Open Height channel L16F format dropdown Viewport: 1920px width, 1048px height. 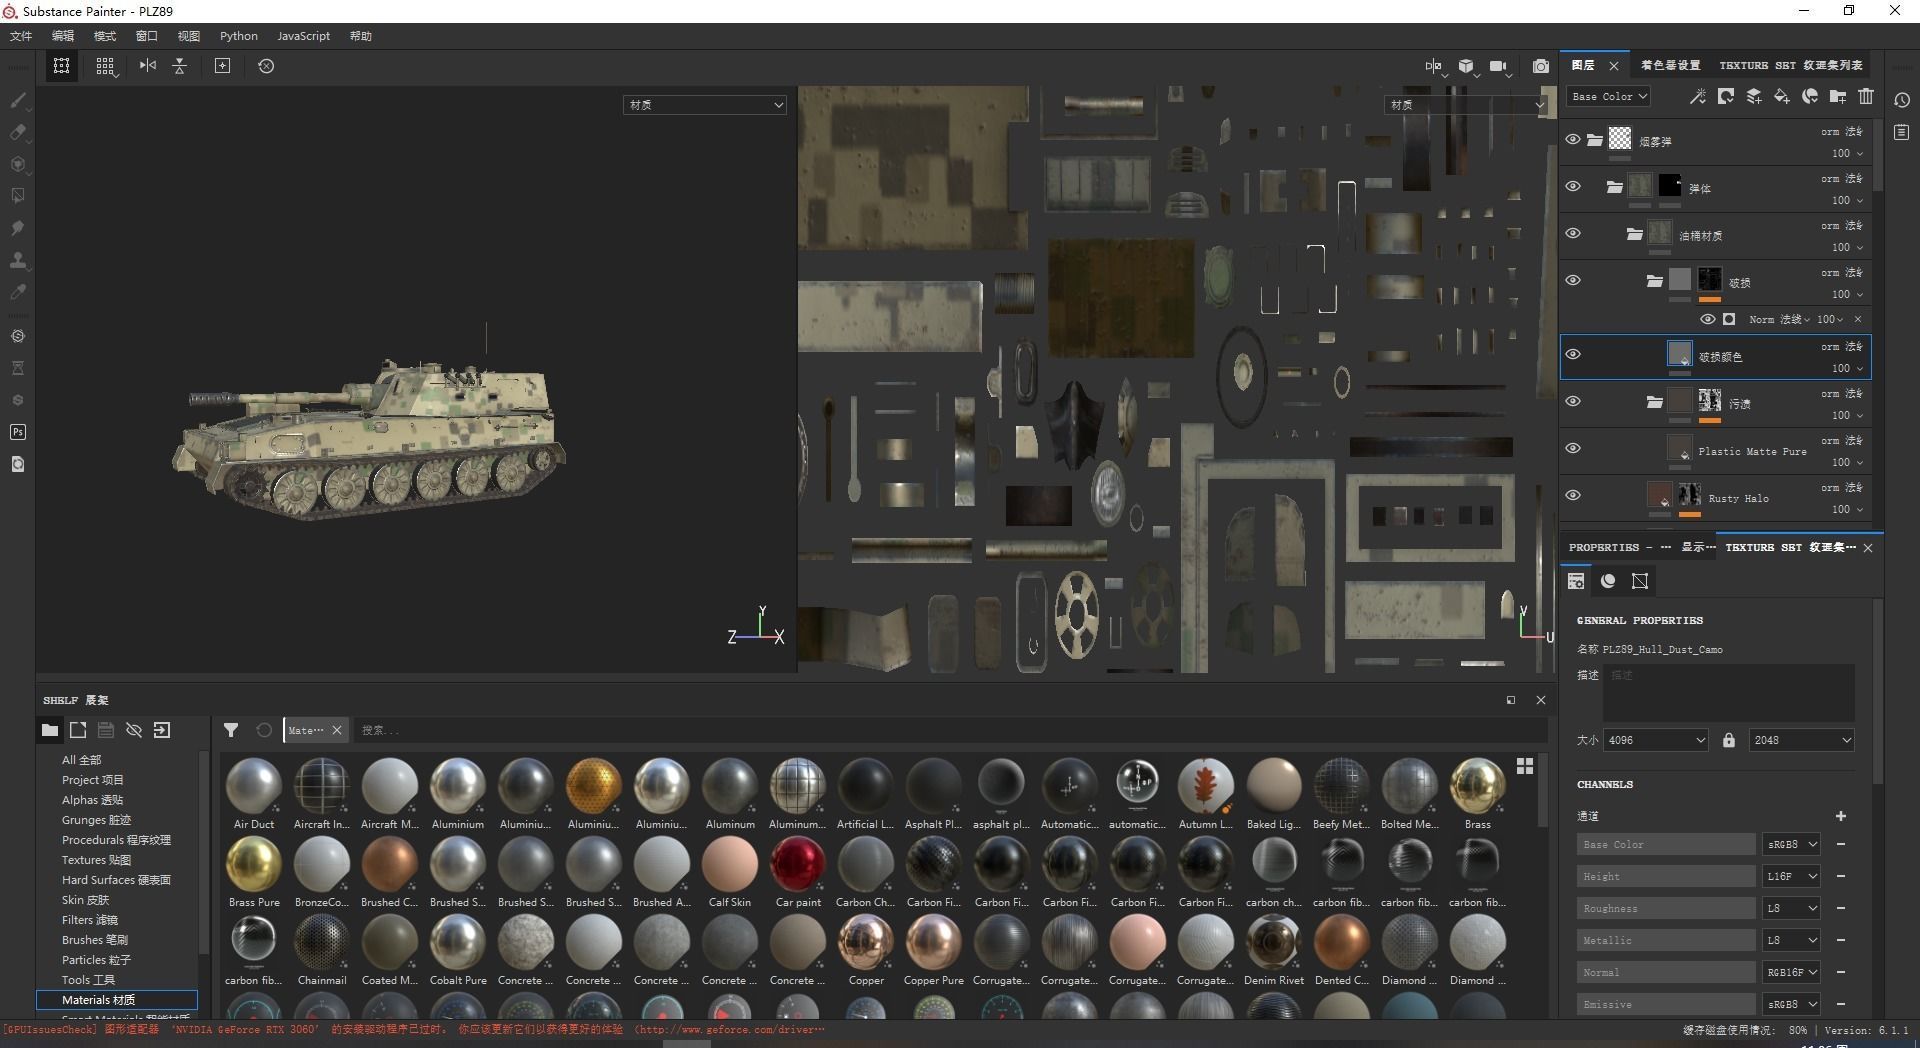[x=1791, y=876]
